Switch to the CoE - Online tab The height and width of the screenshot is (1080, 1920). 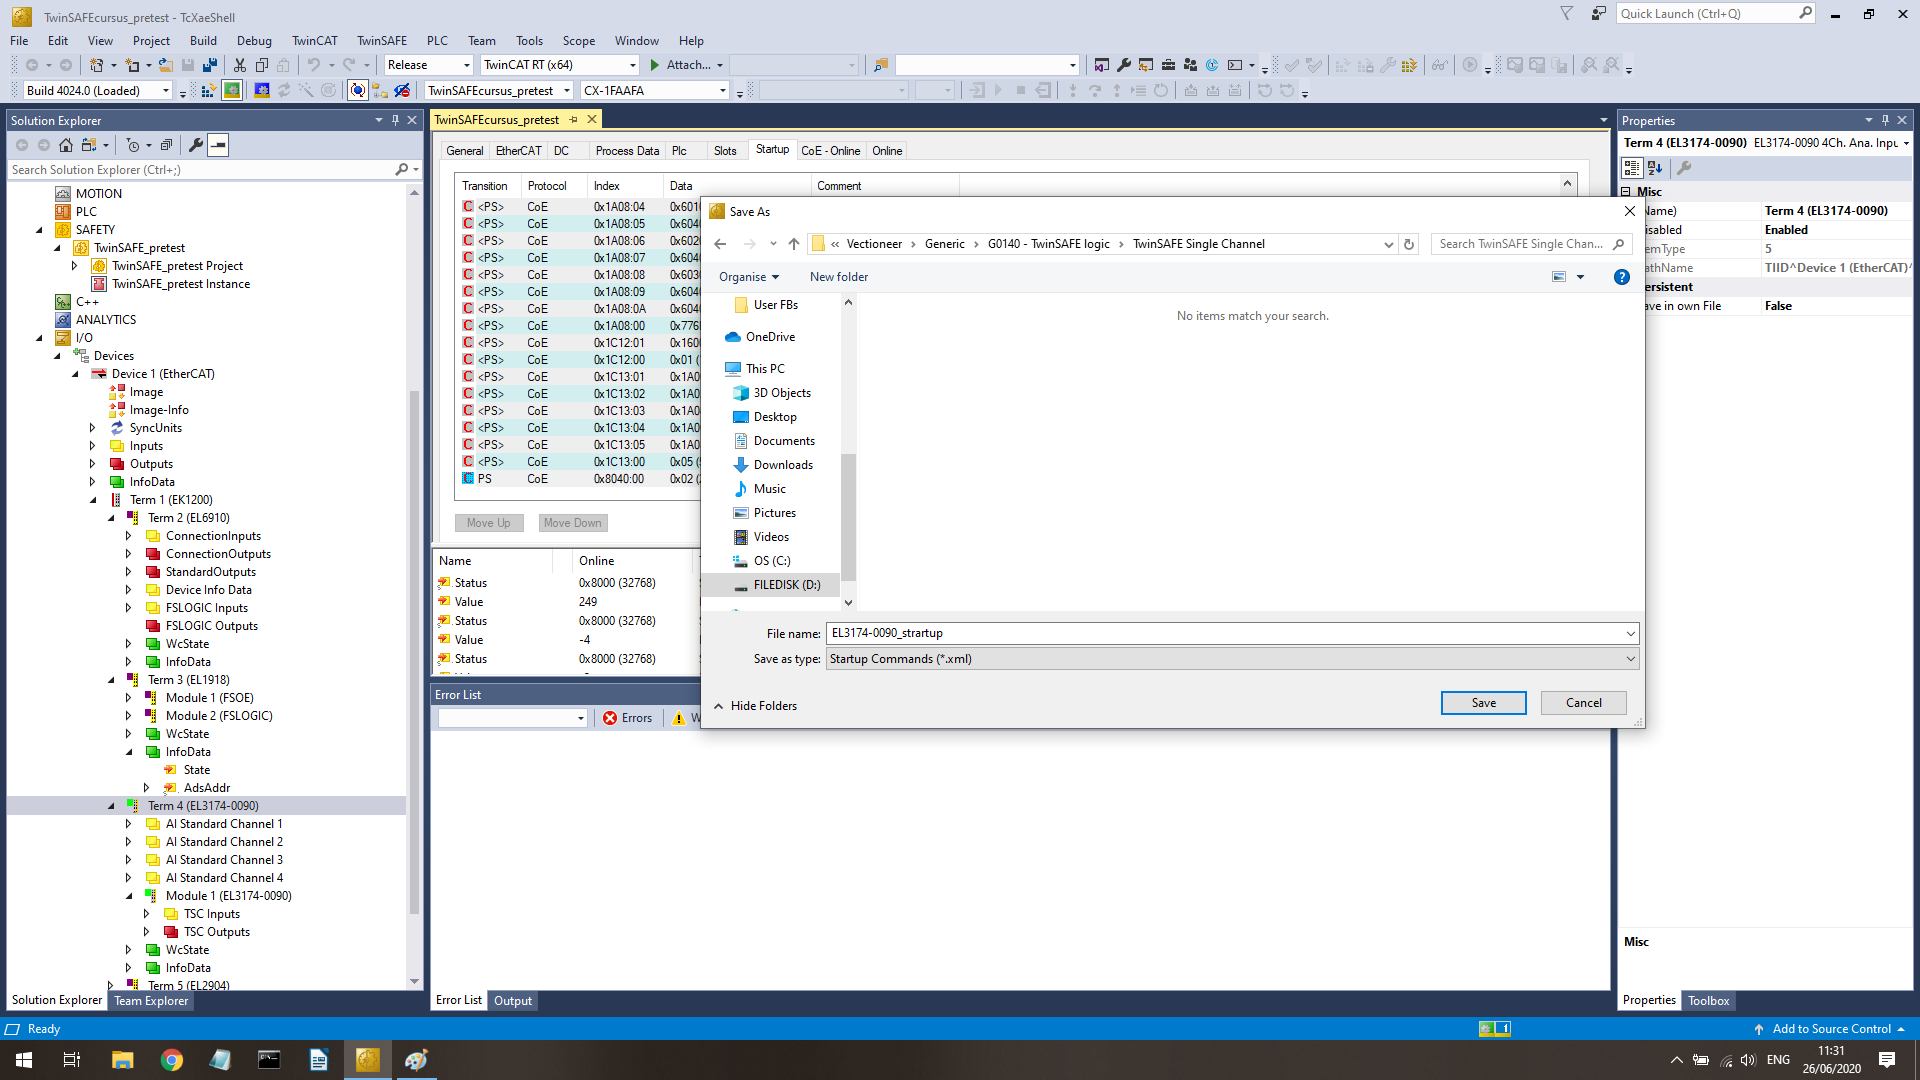coord(830,151)
